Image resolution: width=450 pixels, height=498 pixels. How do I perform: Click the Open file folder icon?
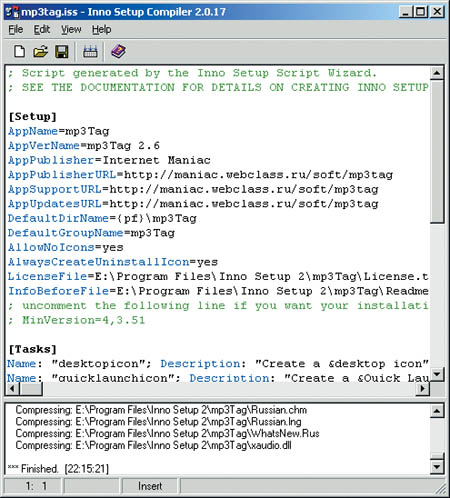41,52
